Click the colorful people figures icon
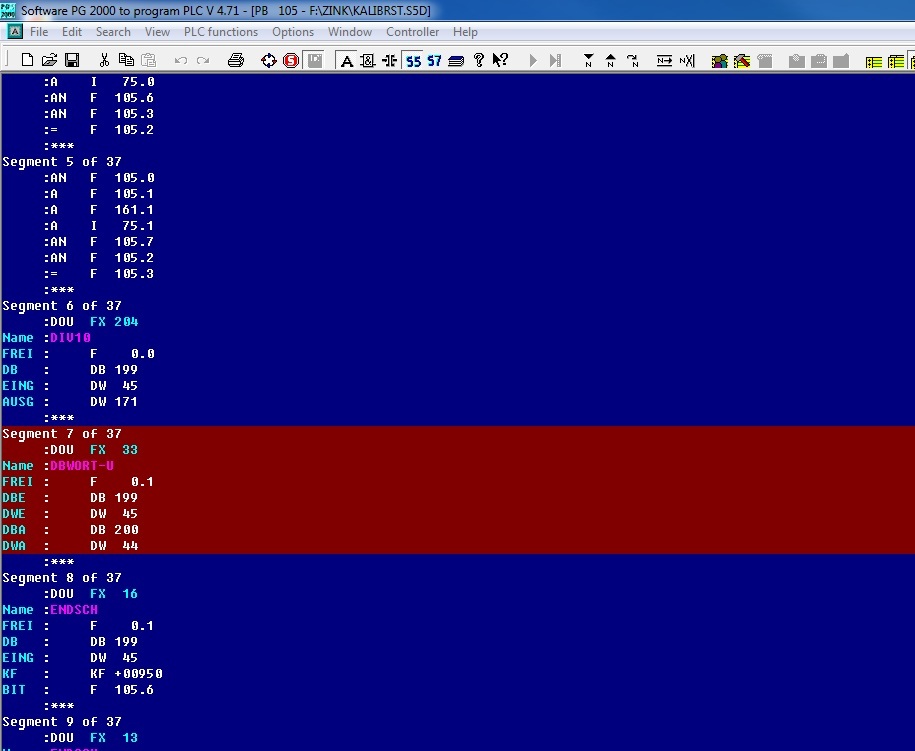915x751 pixels. click(x=720, y=60)
